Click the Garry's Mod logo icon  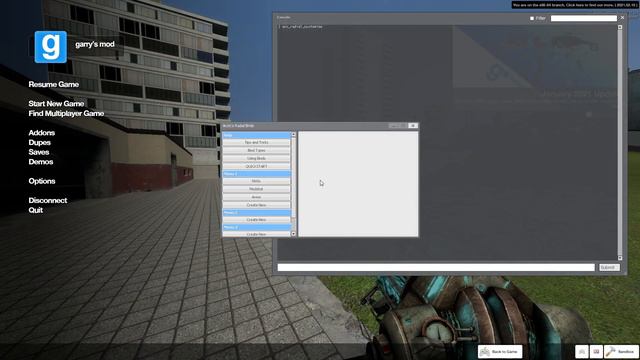coord(51,47)
